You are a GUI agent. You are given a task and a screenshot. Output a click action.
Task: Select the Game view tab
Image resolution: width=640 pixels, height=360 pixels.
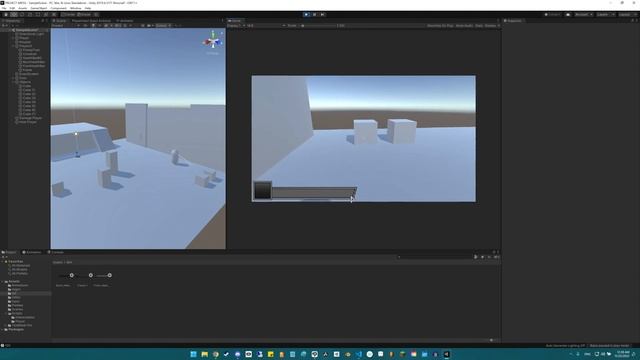click(x=235, y=20)
